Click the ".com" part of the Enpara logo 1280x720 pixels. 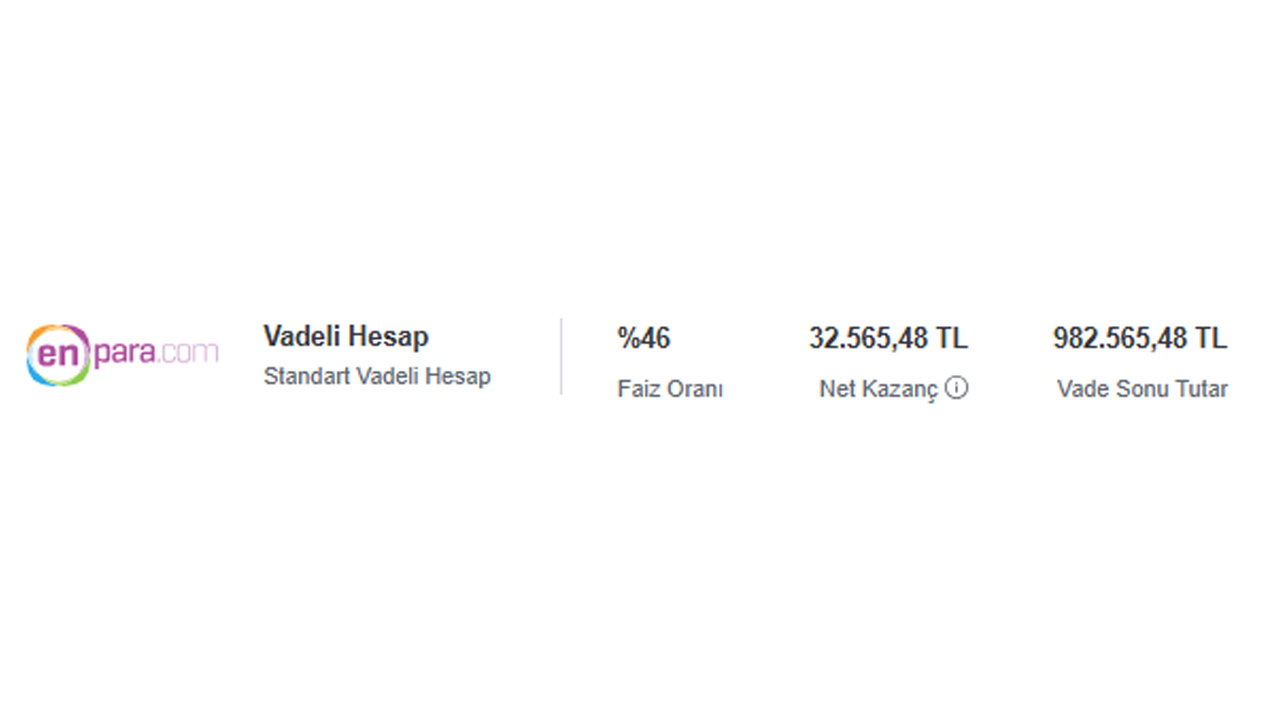(x=188, y=352)
